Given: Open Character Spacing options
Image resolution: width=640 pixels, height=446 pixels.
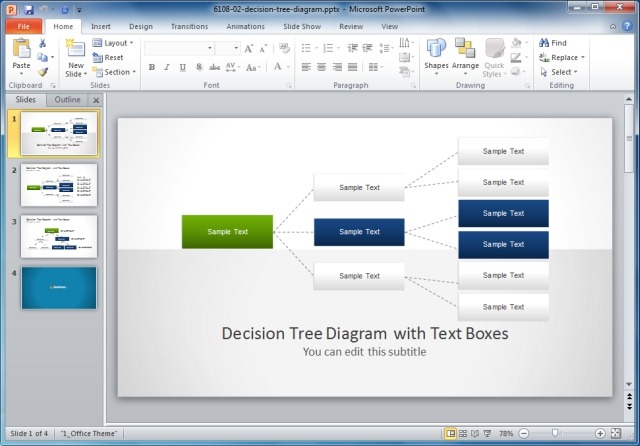Looking at the screenshot, I should [x=233, y=67].
